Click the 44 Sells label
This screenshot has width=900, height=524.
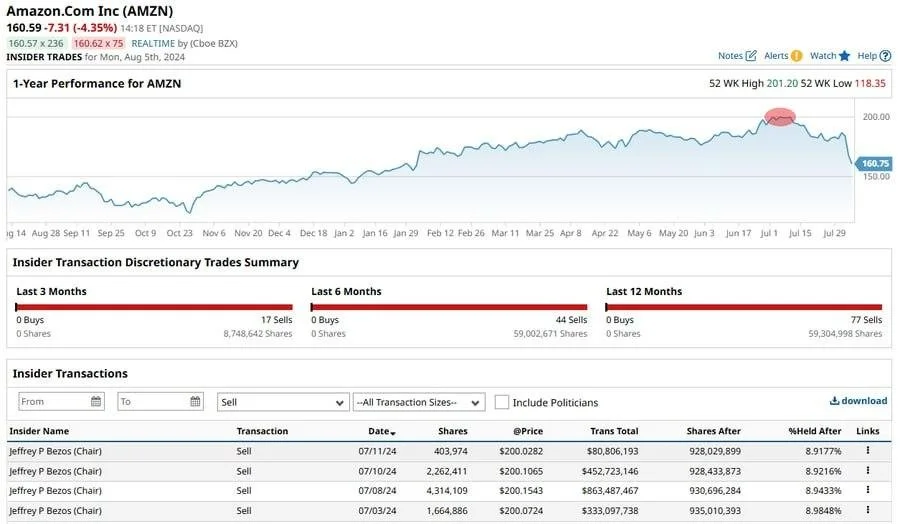coord(571,320)
